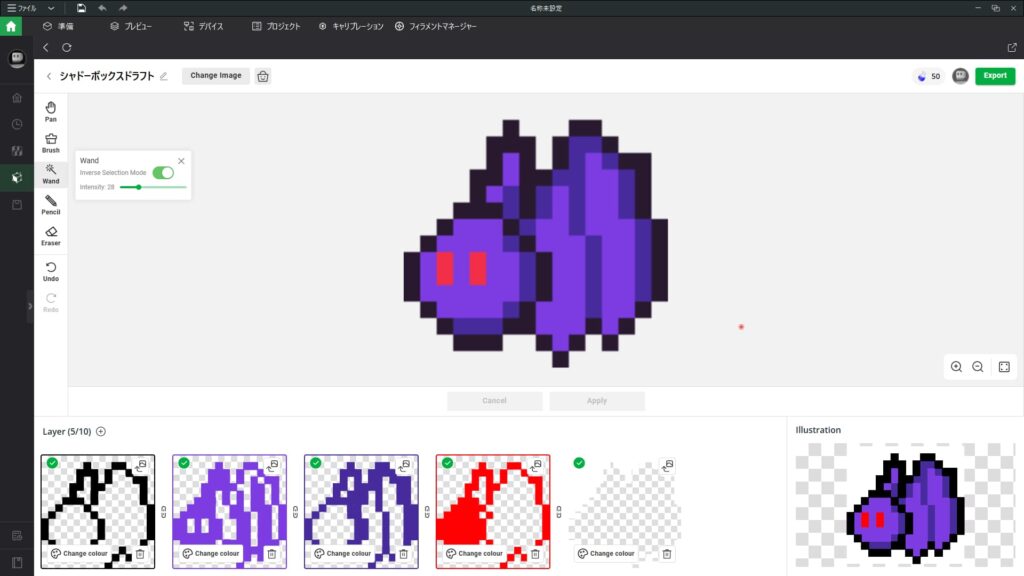Reload the embedded web page
Image resolution: width=1024 pixels, height=576 pixels.
pos(67,48)
